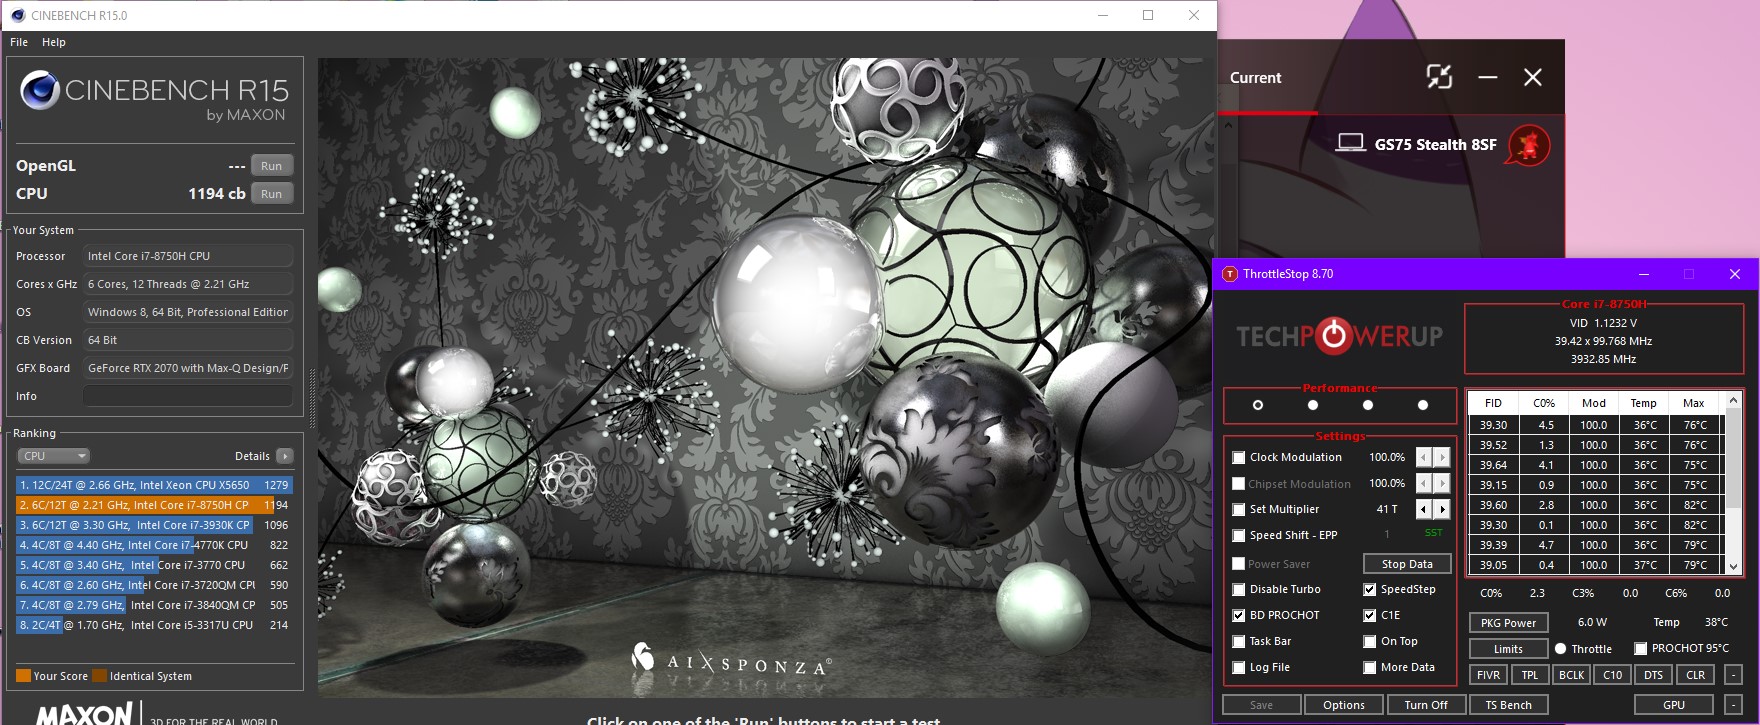Select ranking row Intel Xeon CPU X5650

[154, 485]
